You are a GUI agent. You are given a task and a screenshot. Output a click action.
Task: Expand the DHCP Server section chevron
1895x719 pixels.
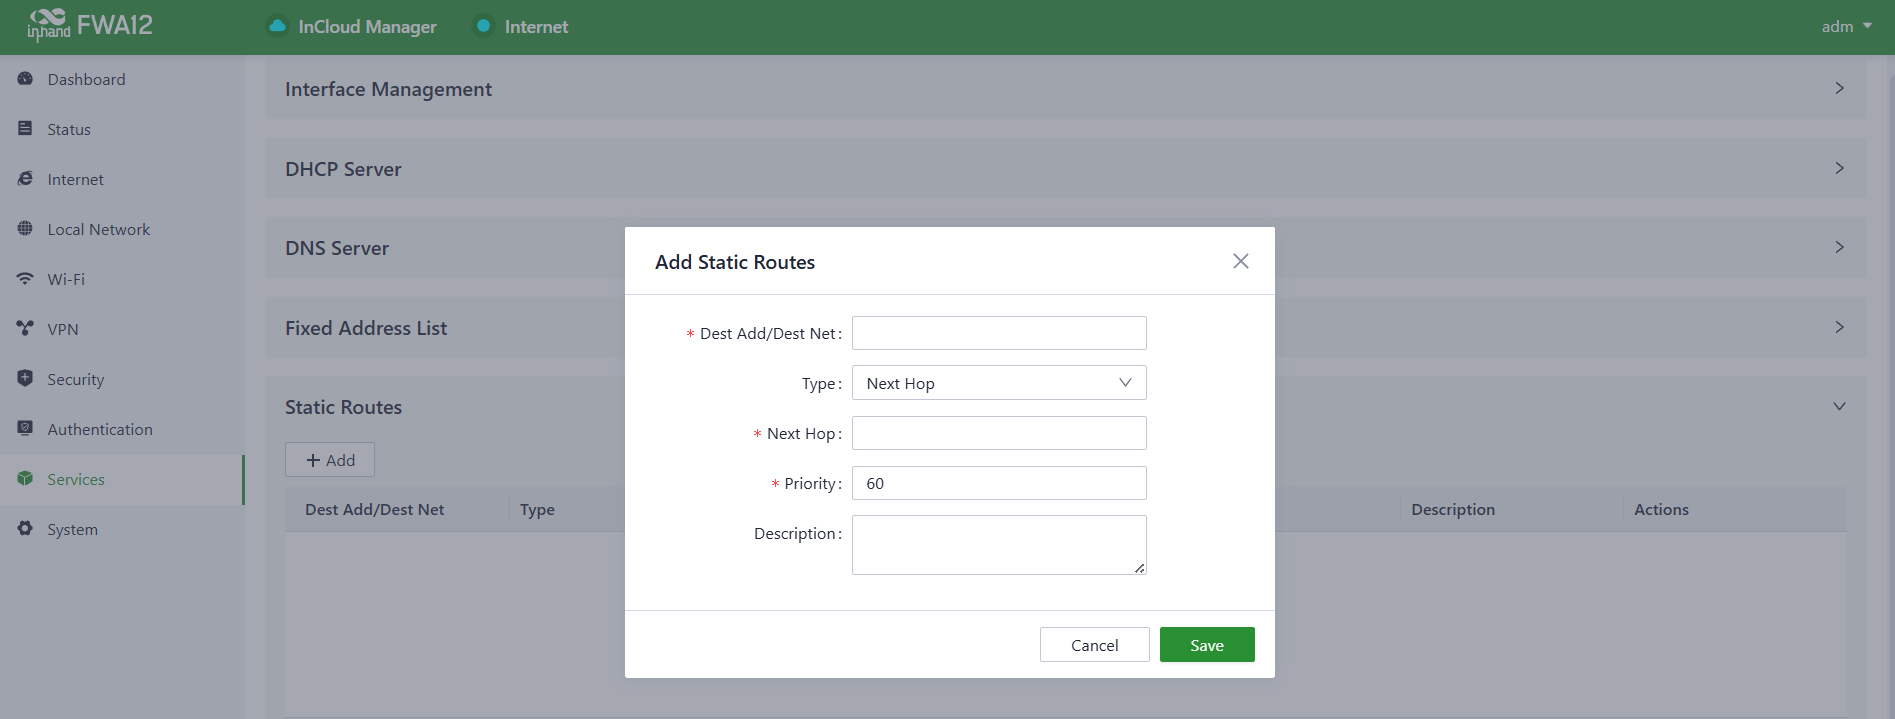[x=1838, y=168]
